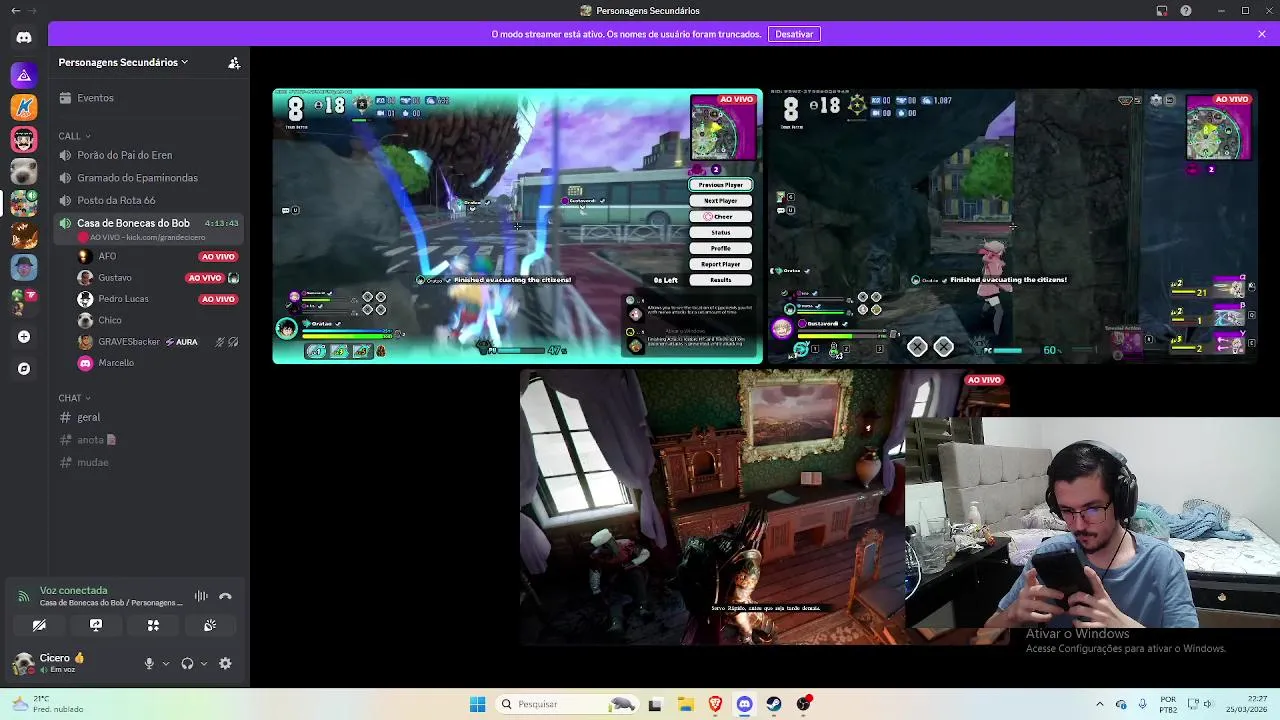This screenshot has height=720, width=1280.
Task: Open user settings gear
Action: point(225,663)
